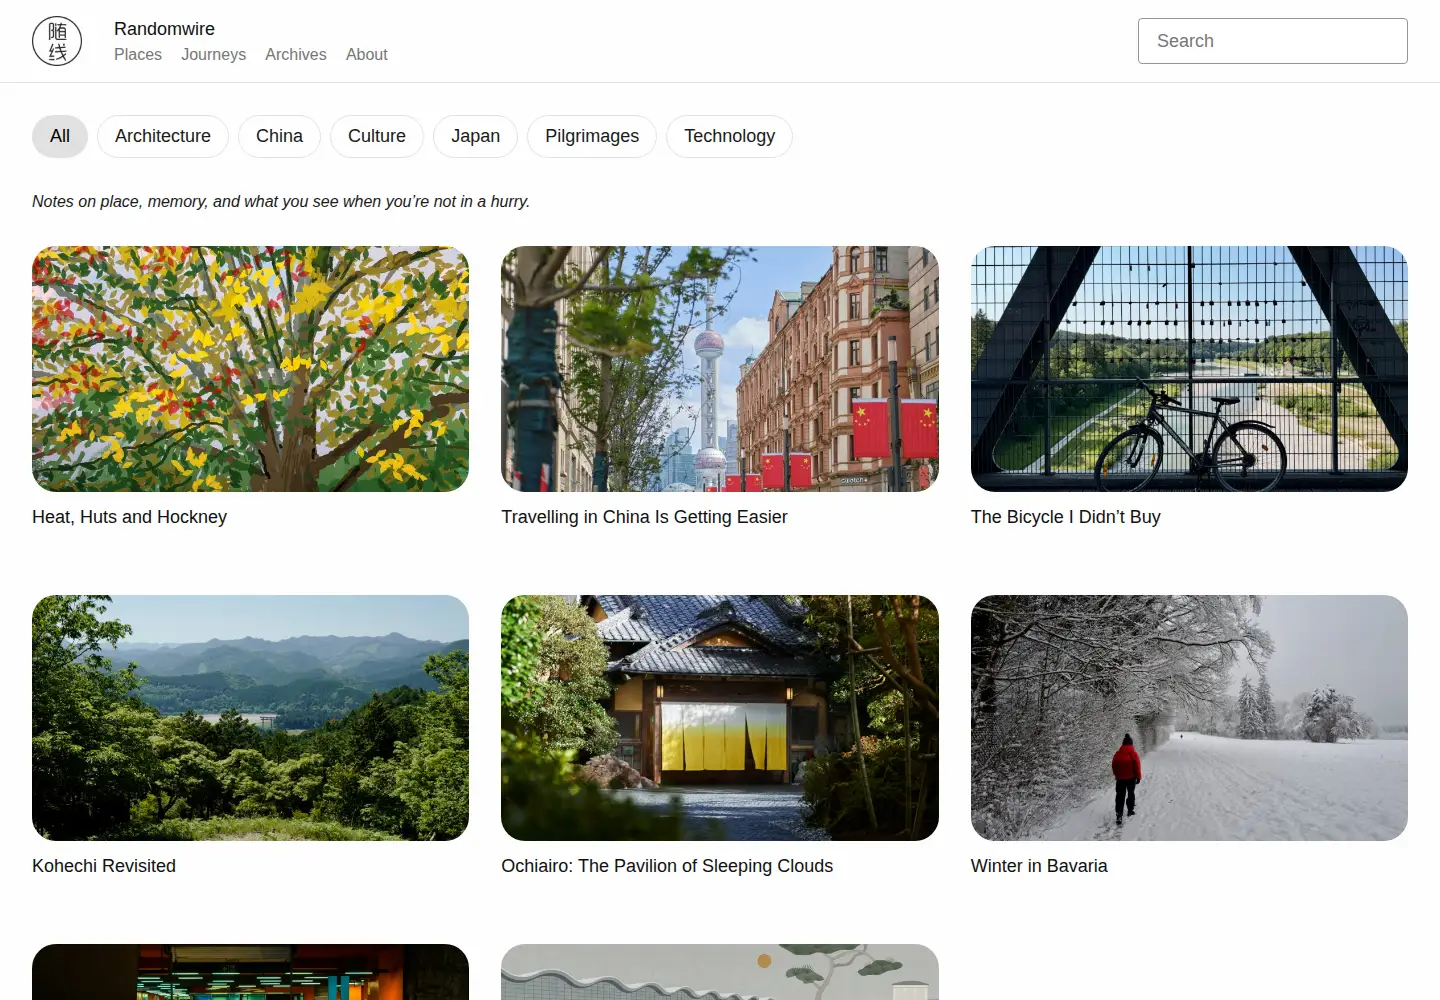
Task: Click the Randomwire circular logo icon
Action: pyautogui.click(x=57, y=41)
